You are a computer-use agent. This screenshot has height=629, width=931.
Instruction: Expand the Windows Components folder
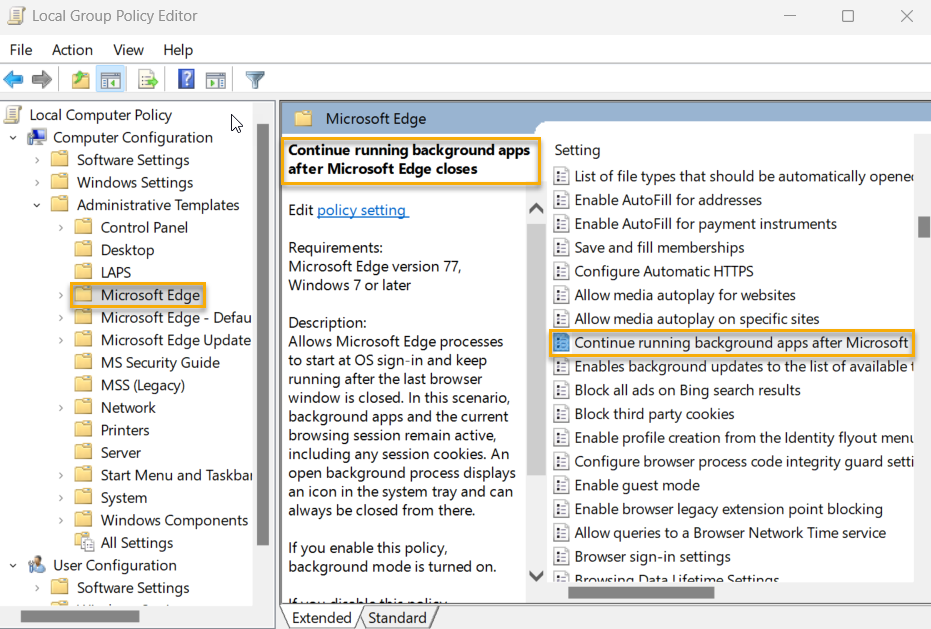tap(61, 520)
